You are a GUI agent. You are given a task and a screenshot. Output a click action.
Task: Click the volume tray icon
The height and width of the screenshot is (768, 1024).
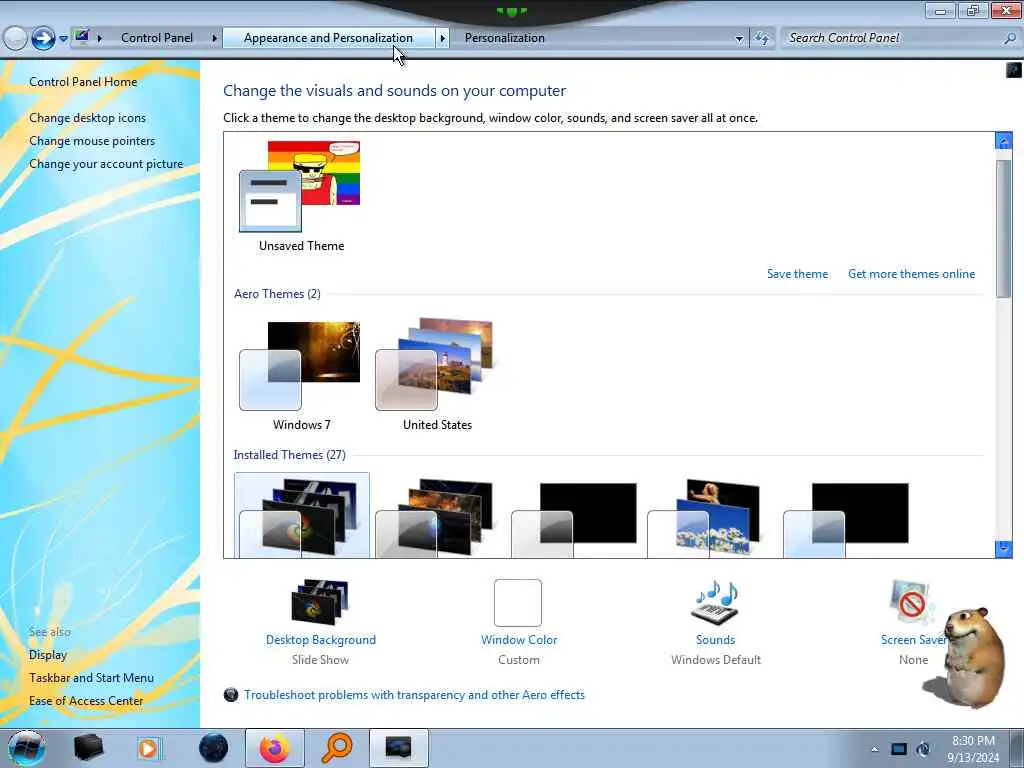[923, 749]
